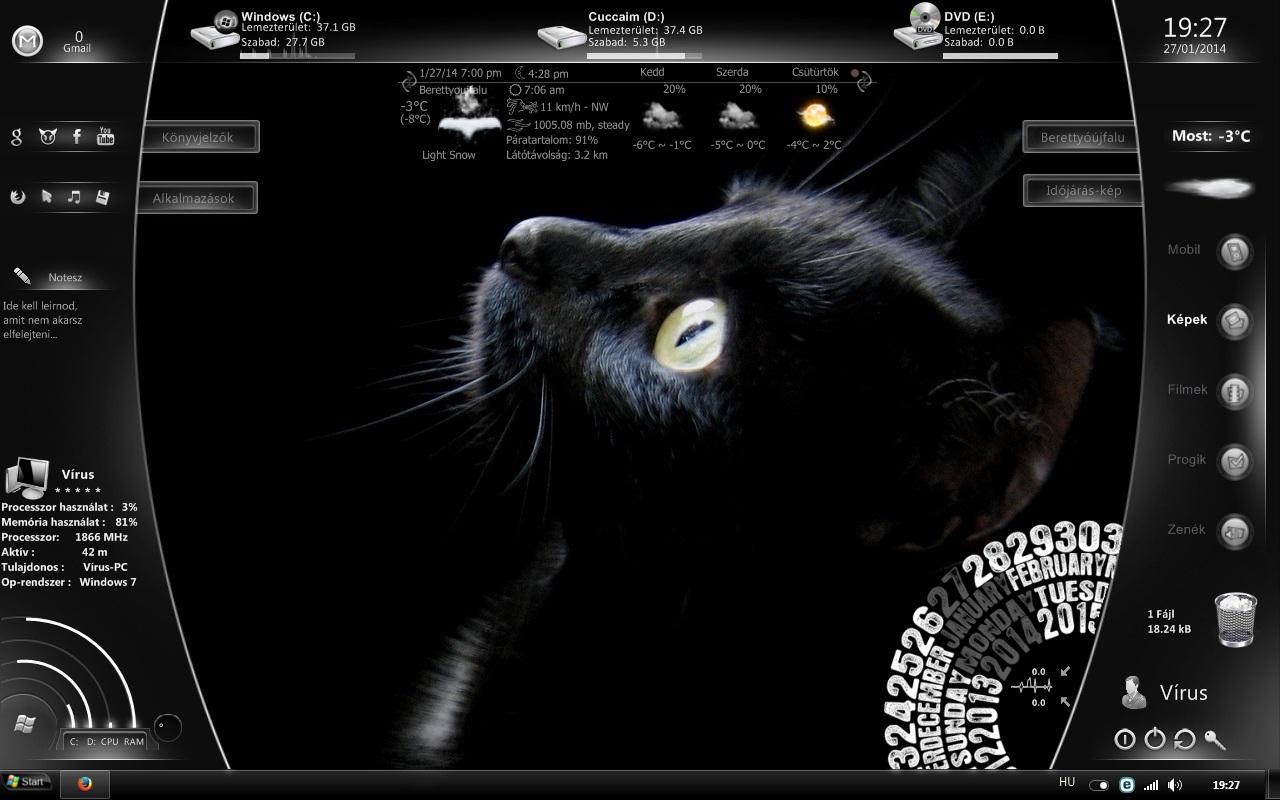Image resolution: width=1280 pixels, height=800 pixels.
Task: Click the "Op-rendszer : Windows 7" line
Action: click(x=69, y=582)
